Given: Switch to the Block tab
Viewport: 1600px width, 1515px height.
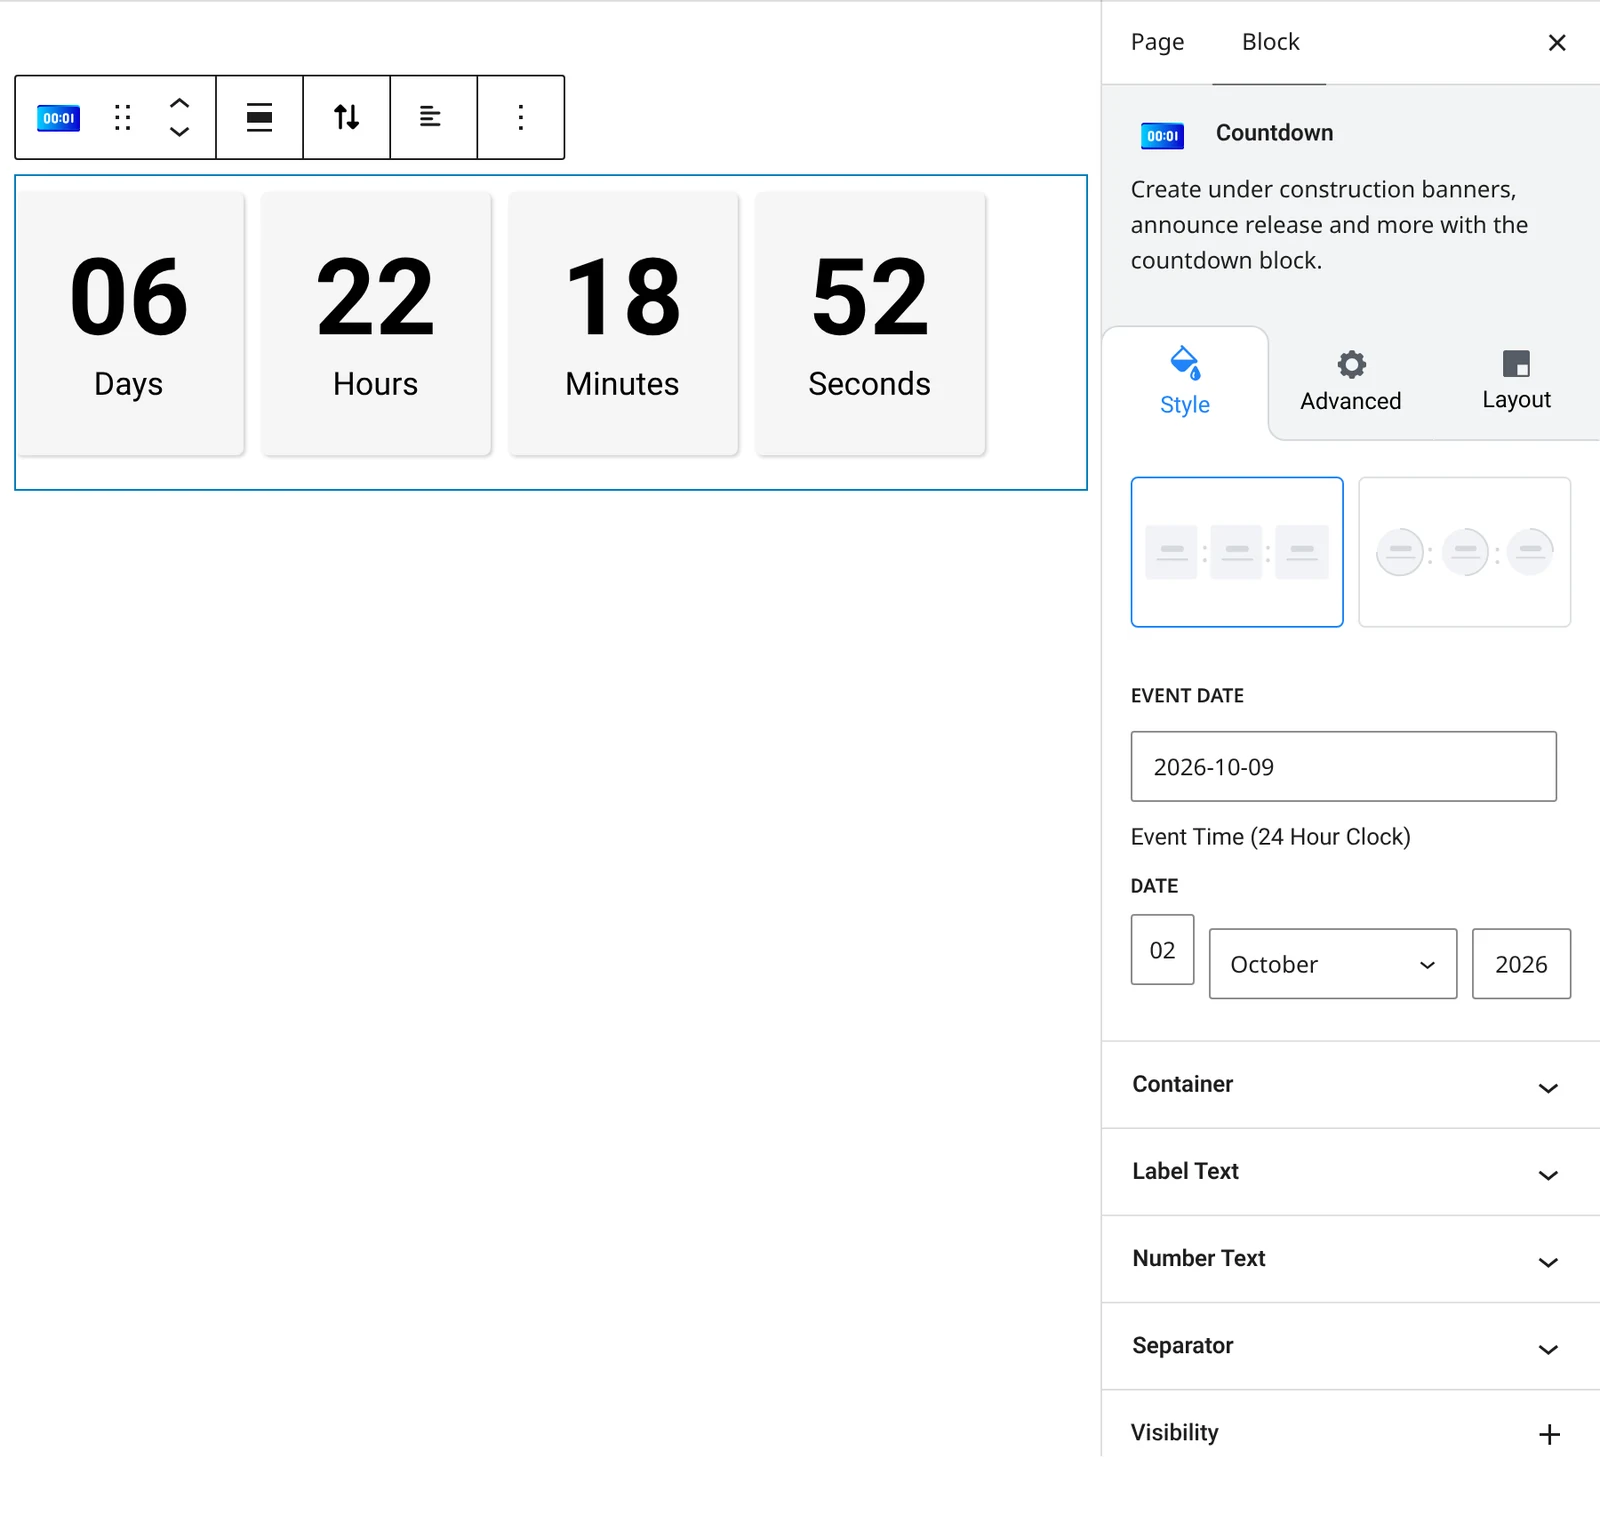Looking at the screenshot, I should pos(1270,42).
